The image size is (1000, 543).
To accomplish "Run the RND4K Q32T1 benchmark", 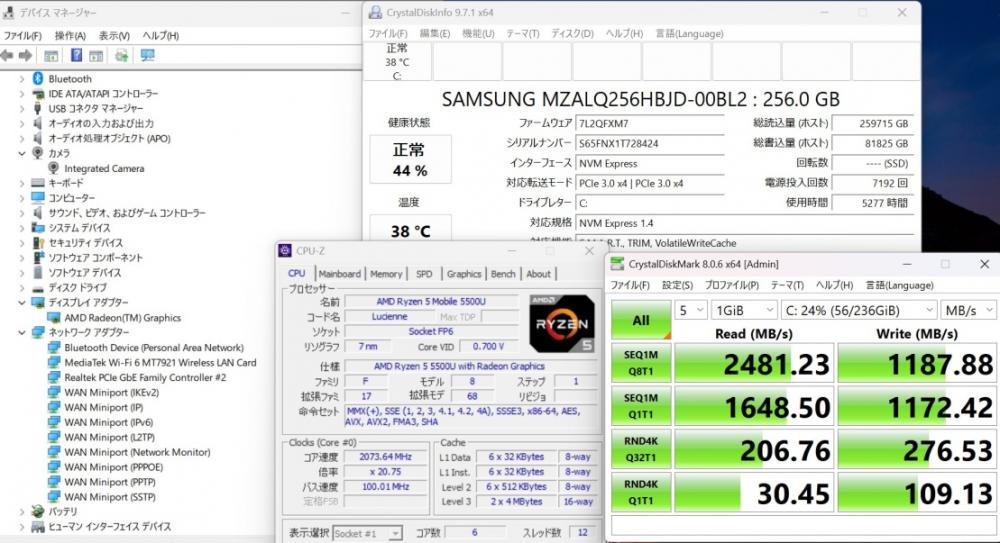I will [641, 449].
